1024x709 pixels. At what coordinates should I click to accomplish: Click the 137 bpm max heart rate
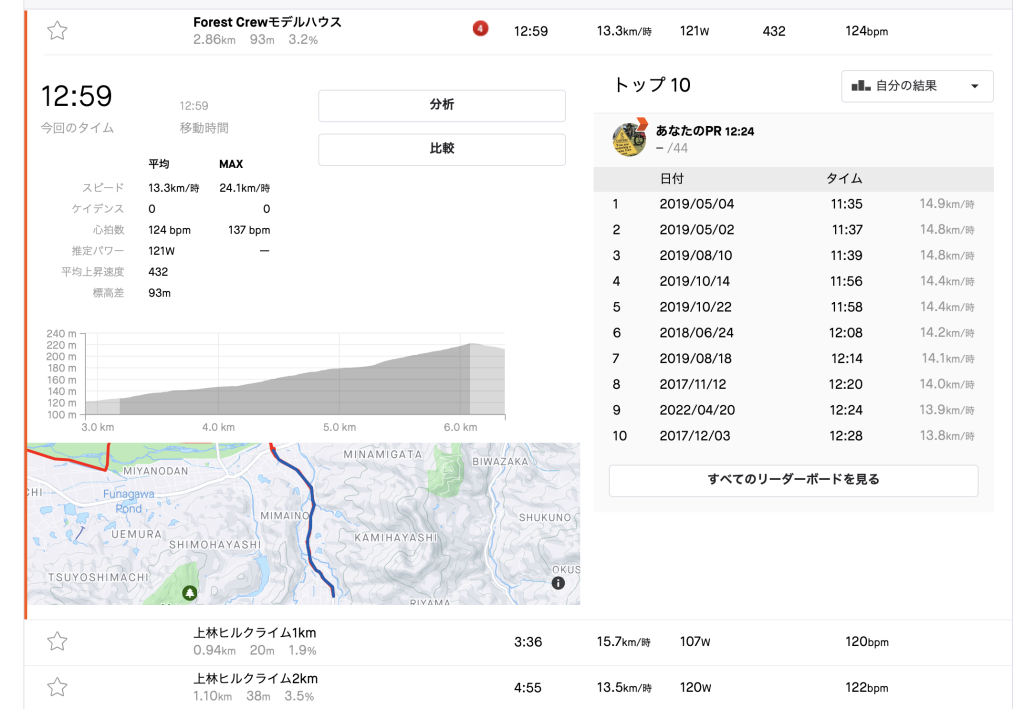click(249, 230)
